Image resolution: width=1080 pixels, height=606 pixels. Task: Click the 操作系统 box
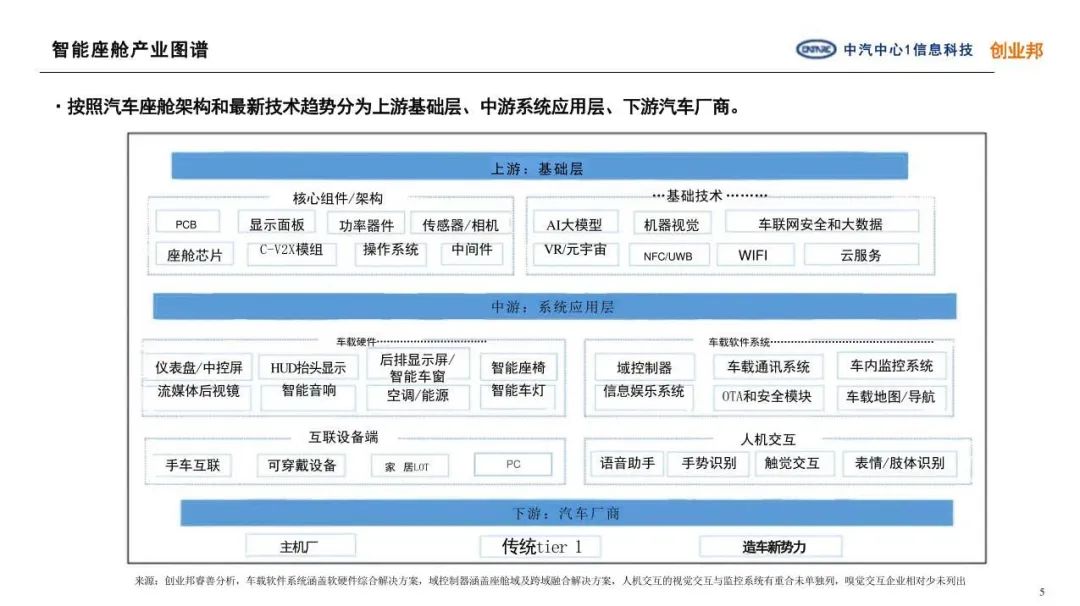tap(391, 251)
